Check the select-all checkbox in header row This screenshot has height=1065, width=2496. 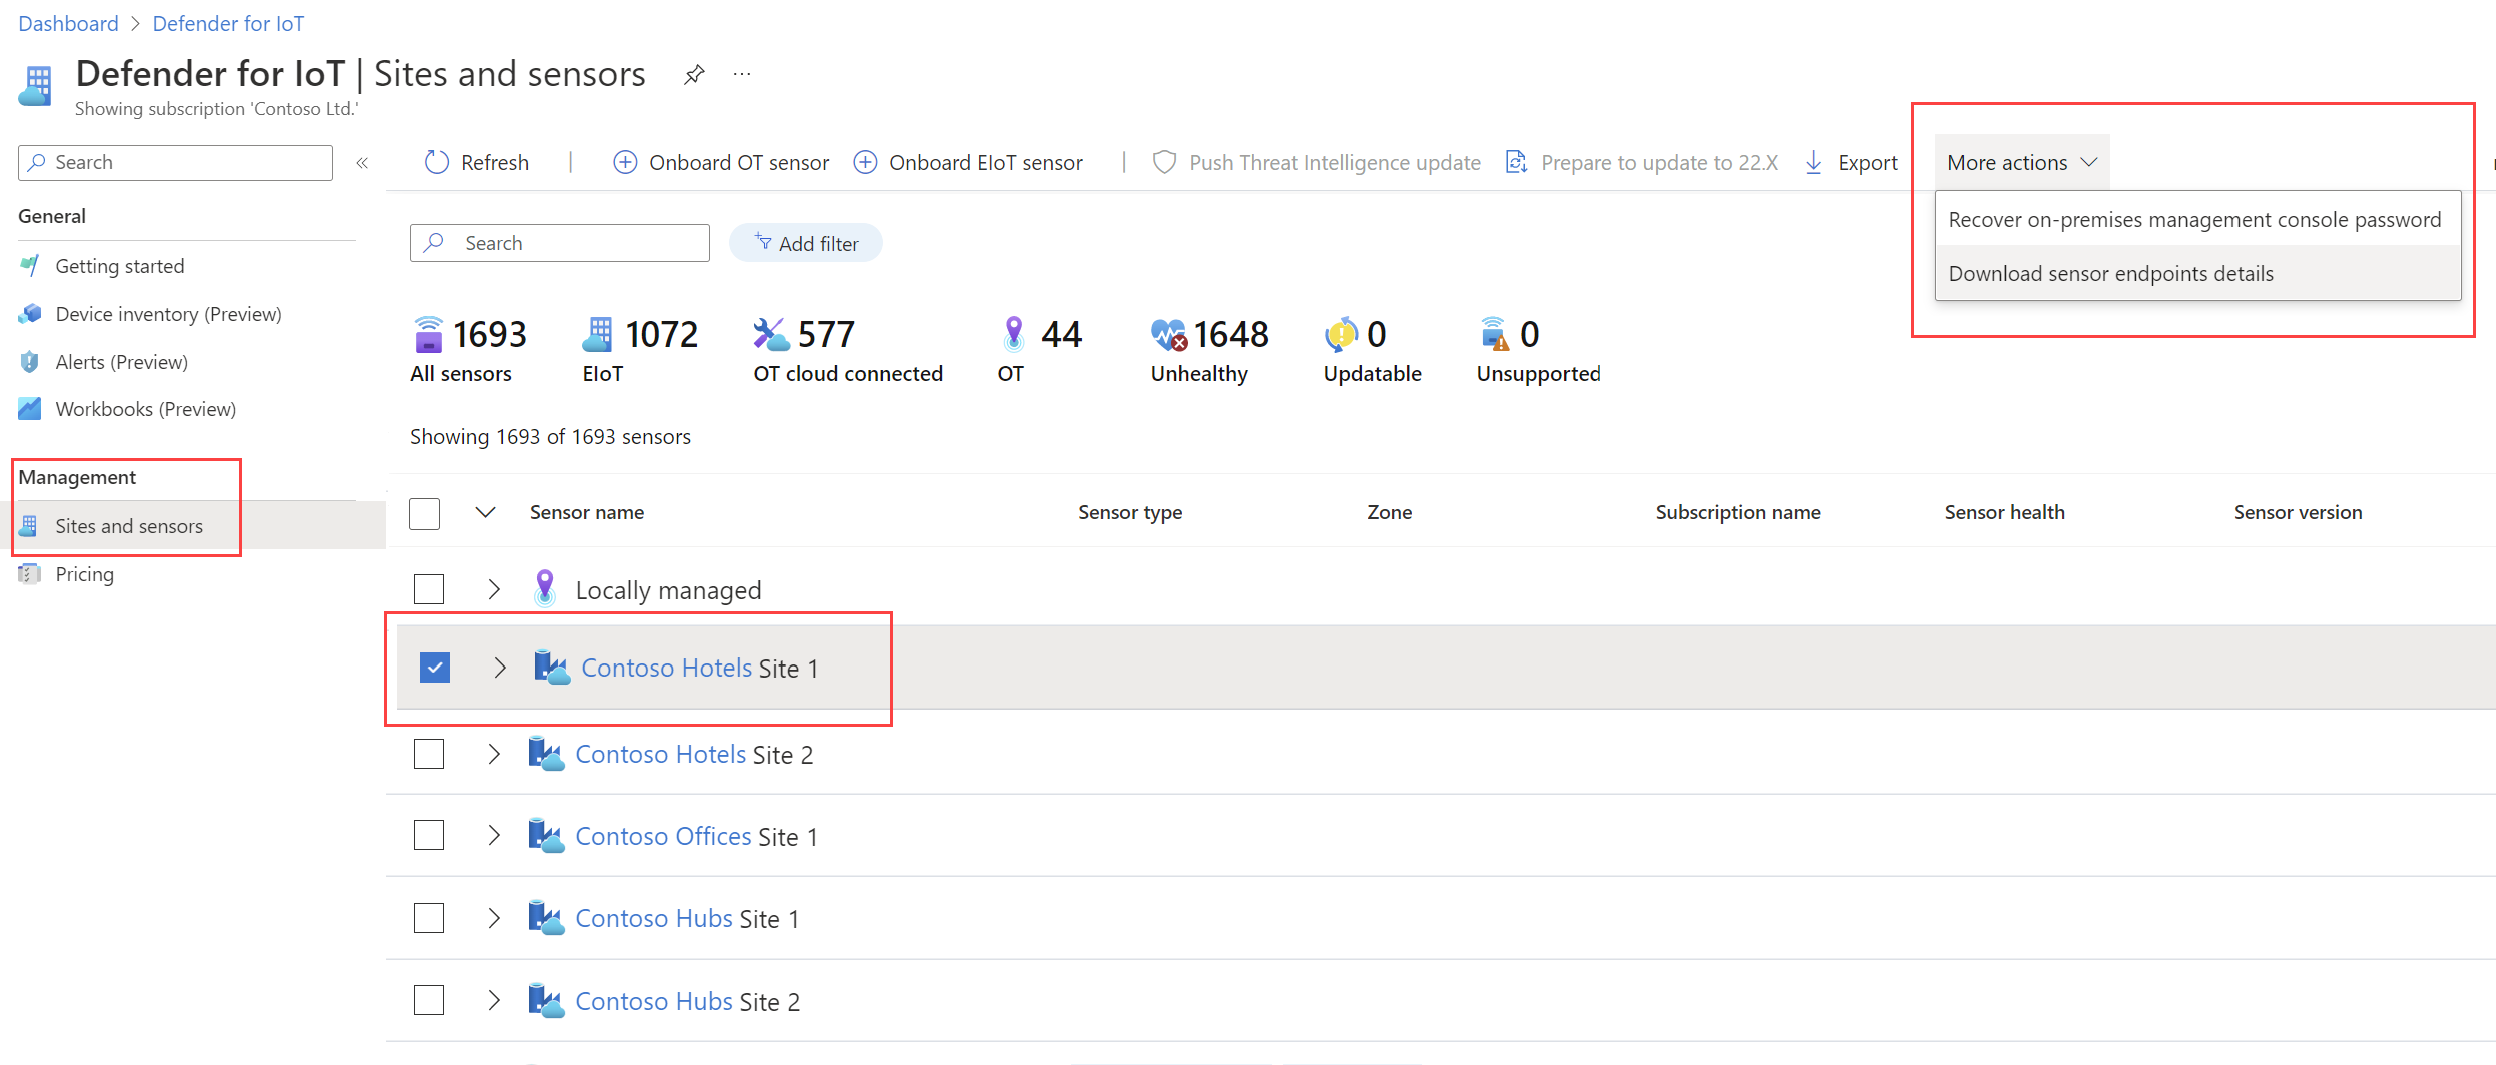425,513
